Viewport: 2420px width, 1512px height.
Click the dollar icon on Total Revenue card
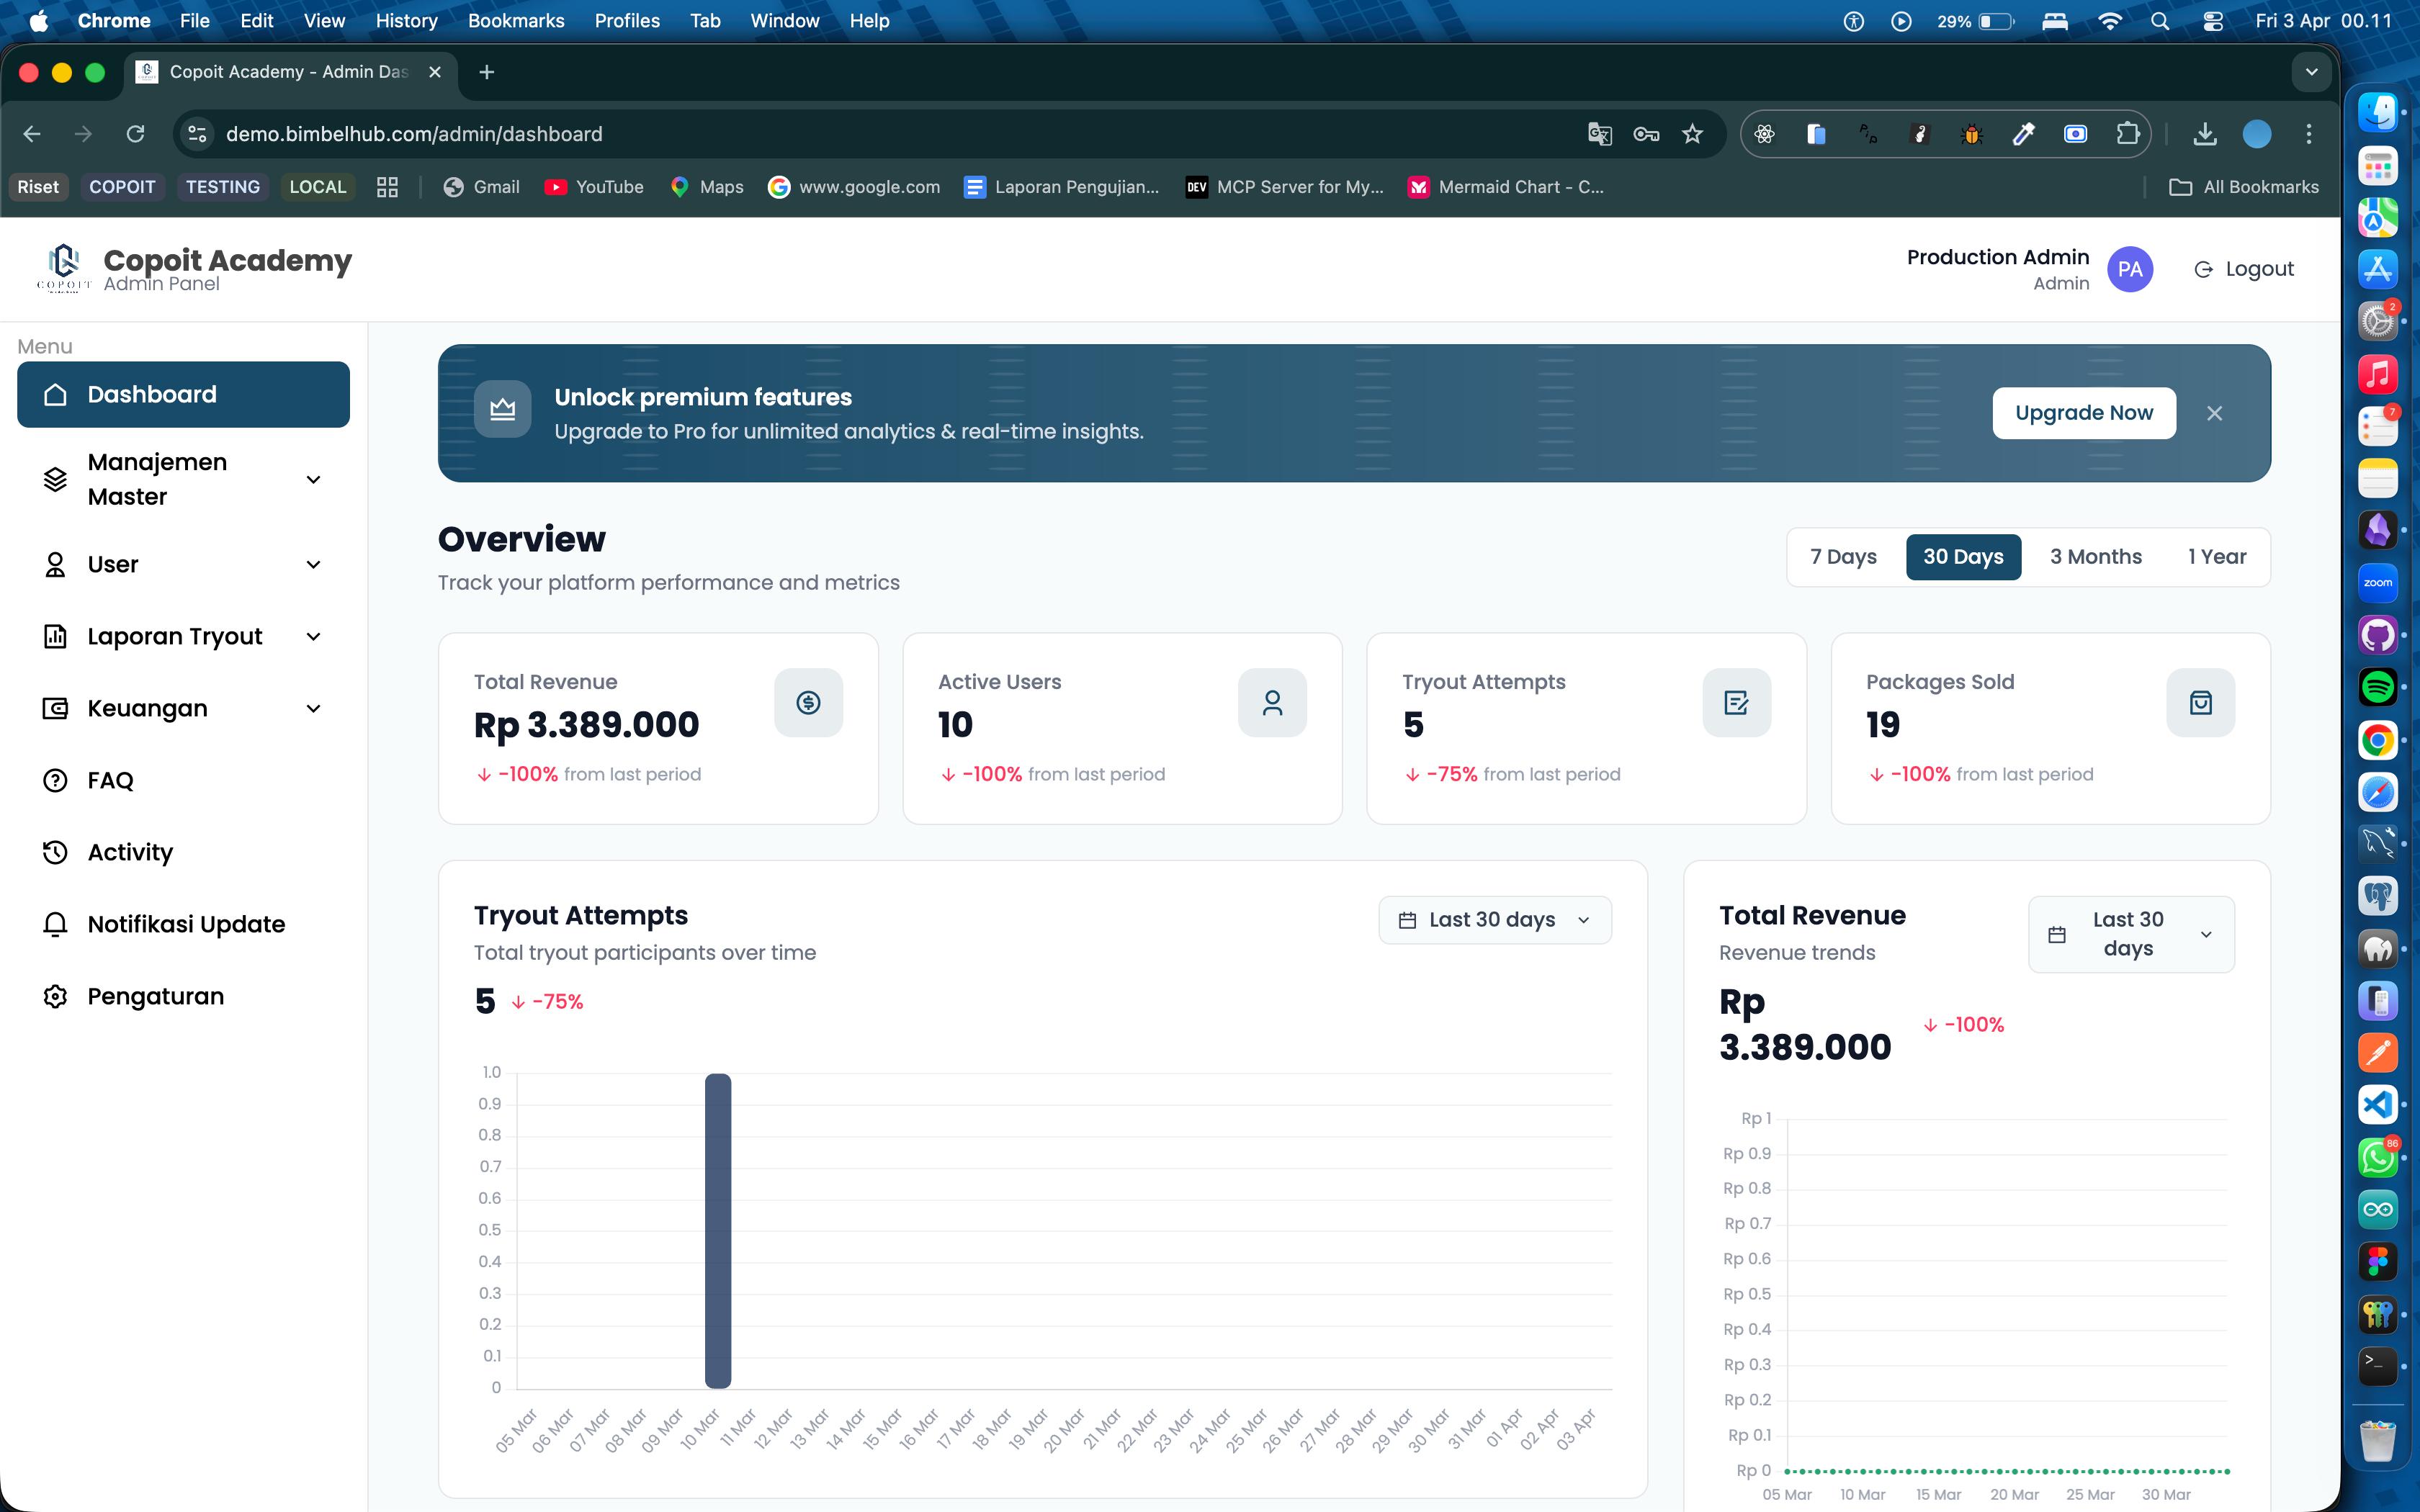(808, 703)
